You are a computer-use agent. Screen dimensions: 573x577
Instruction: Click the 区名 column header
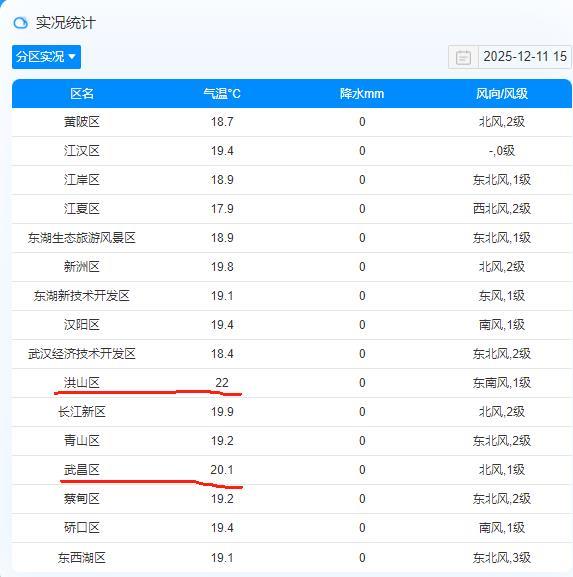[x=82, y=93]
